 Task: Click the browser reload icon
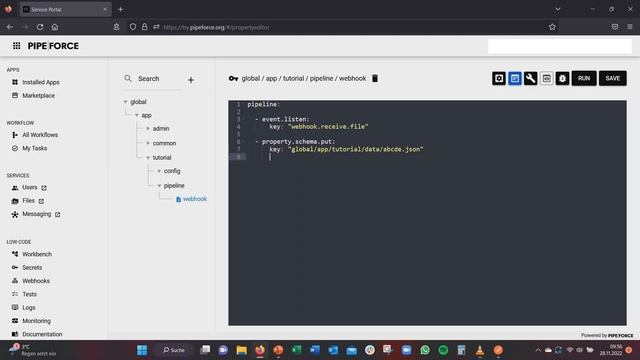point(40,27)
